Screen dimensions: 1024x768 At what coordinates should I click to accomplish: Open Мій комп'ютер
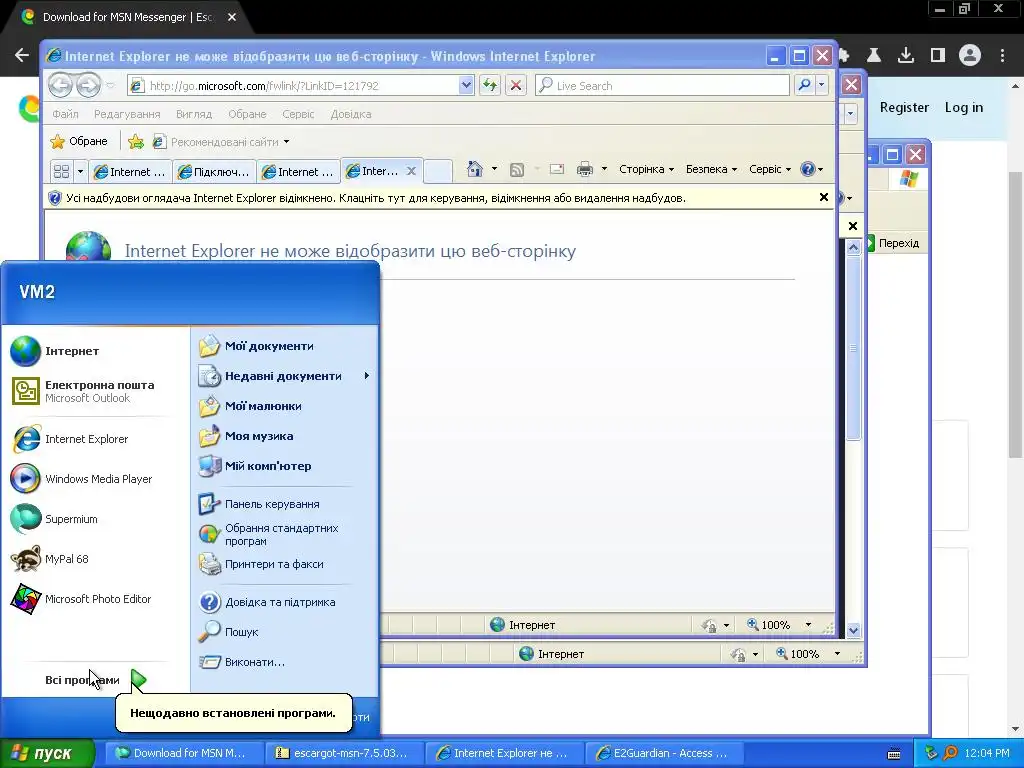255,466
